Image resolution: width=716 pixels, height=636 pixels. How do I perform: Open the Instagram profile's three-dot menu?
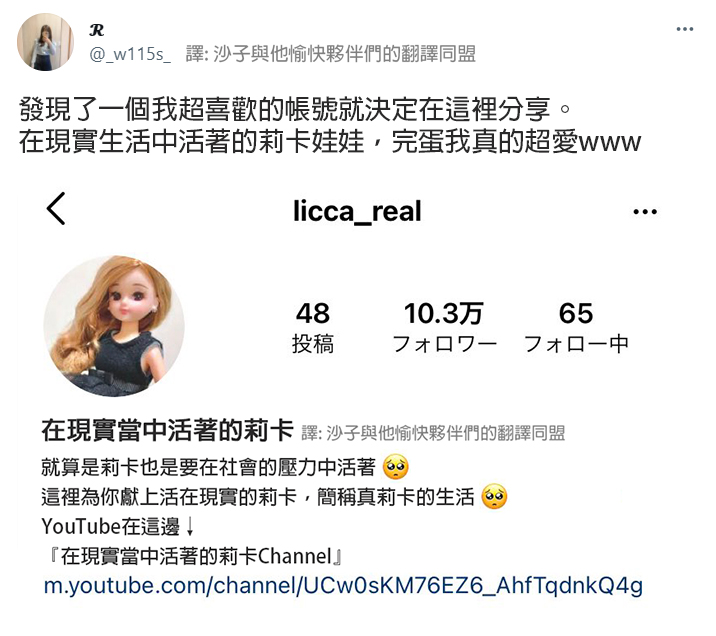coord(645,211)
